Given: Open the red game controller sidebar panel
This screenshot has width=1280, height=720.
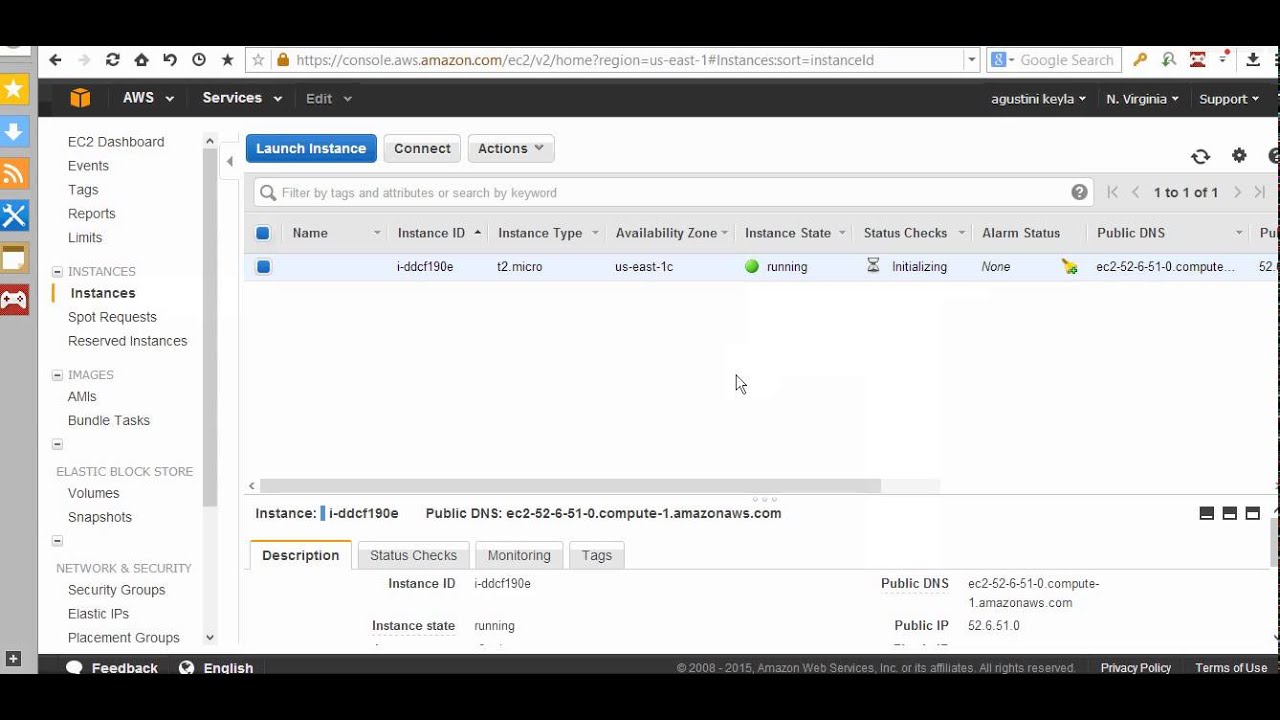Looking at the screenshot, I should point(14,300).
